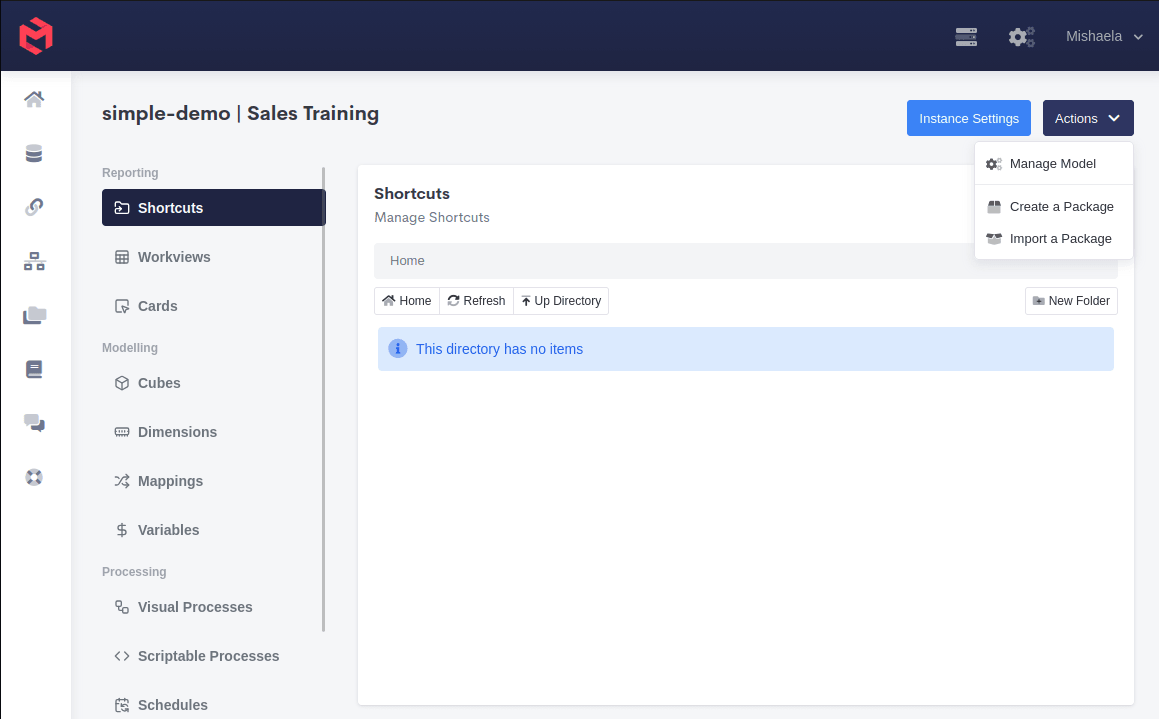
Task: Open the settings gears icon in the header
Action: (1022, 37)
